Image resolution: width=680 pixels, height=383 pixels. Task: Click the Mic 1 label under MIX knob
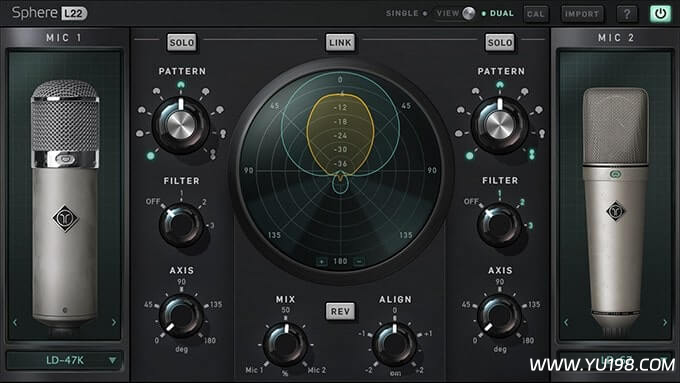point(254,370)
